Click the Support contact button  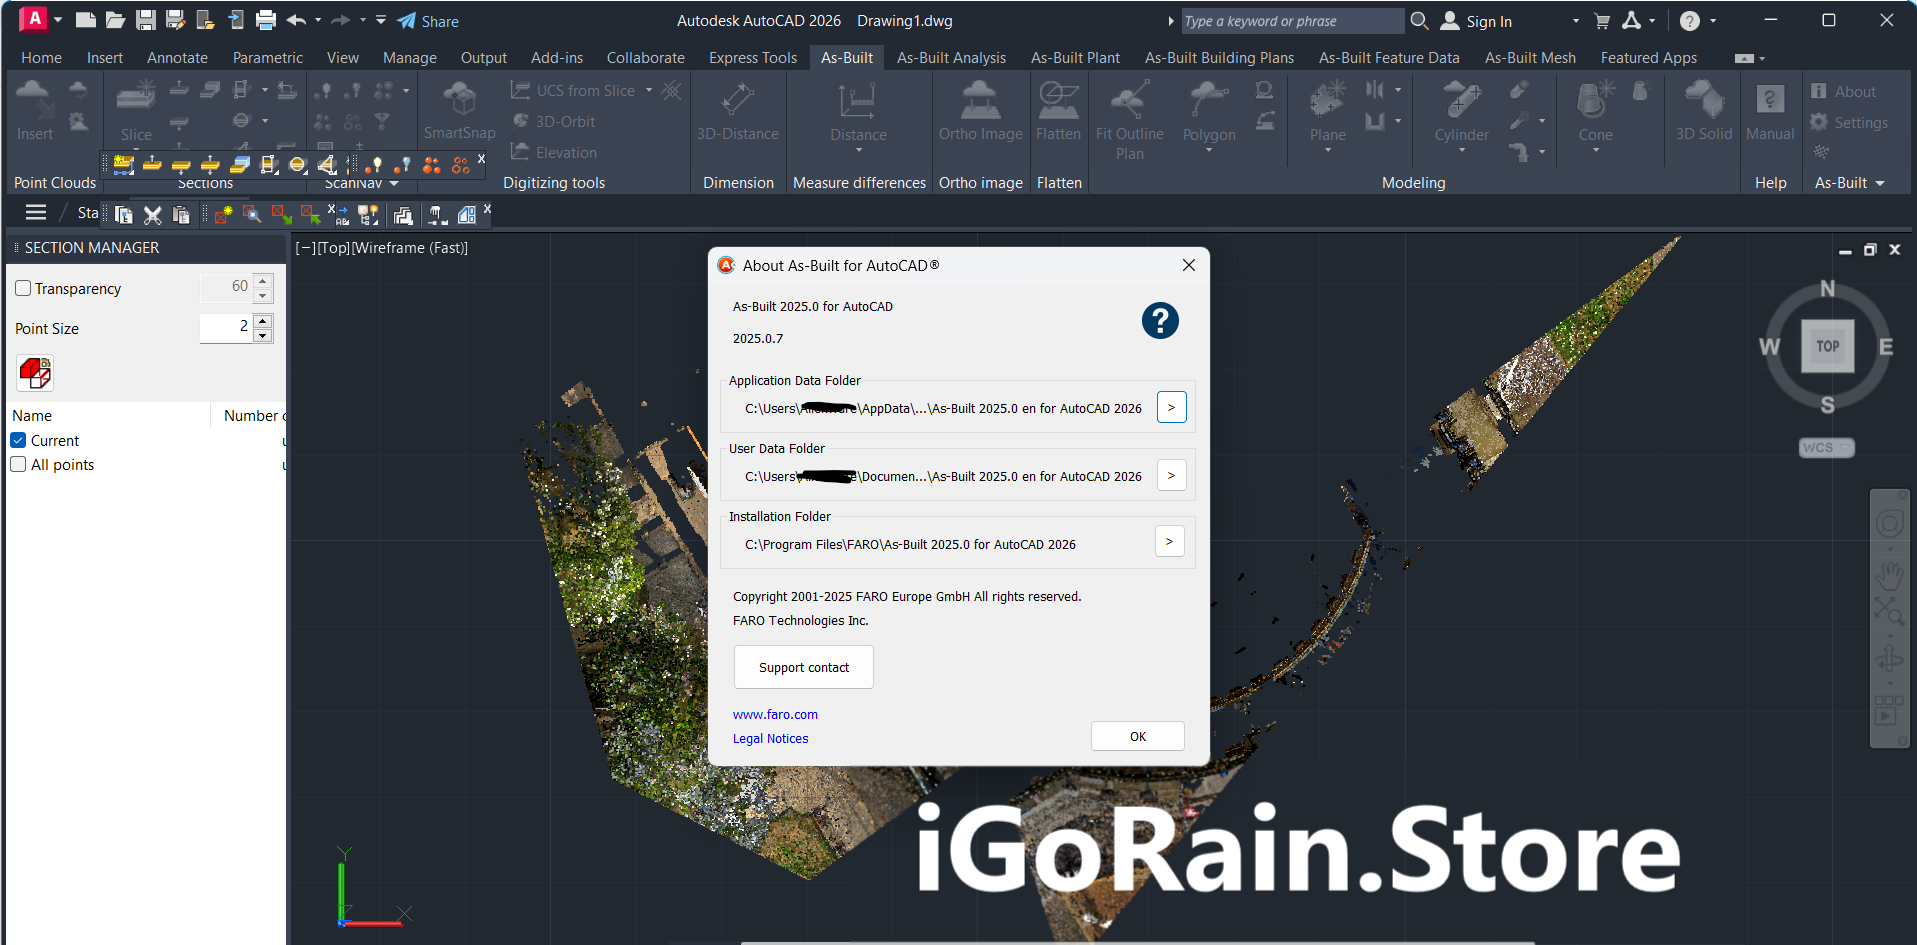[x=803, y=667]
